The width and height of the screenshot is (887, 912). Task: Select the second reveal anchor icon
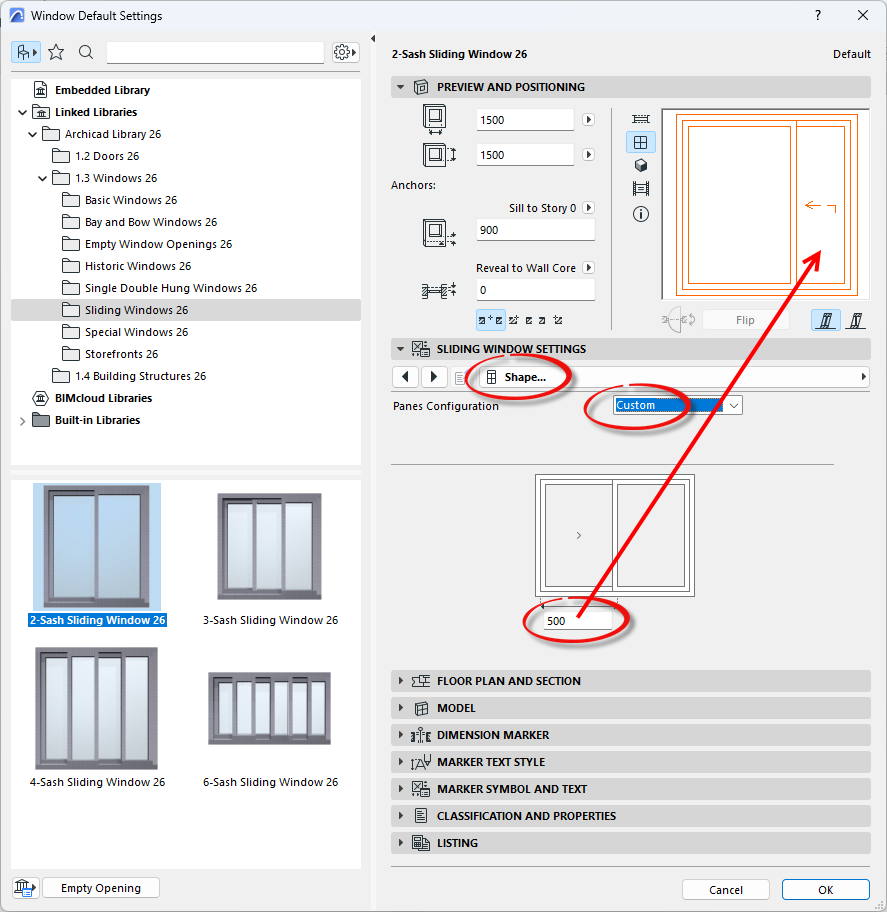point(514,320)
